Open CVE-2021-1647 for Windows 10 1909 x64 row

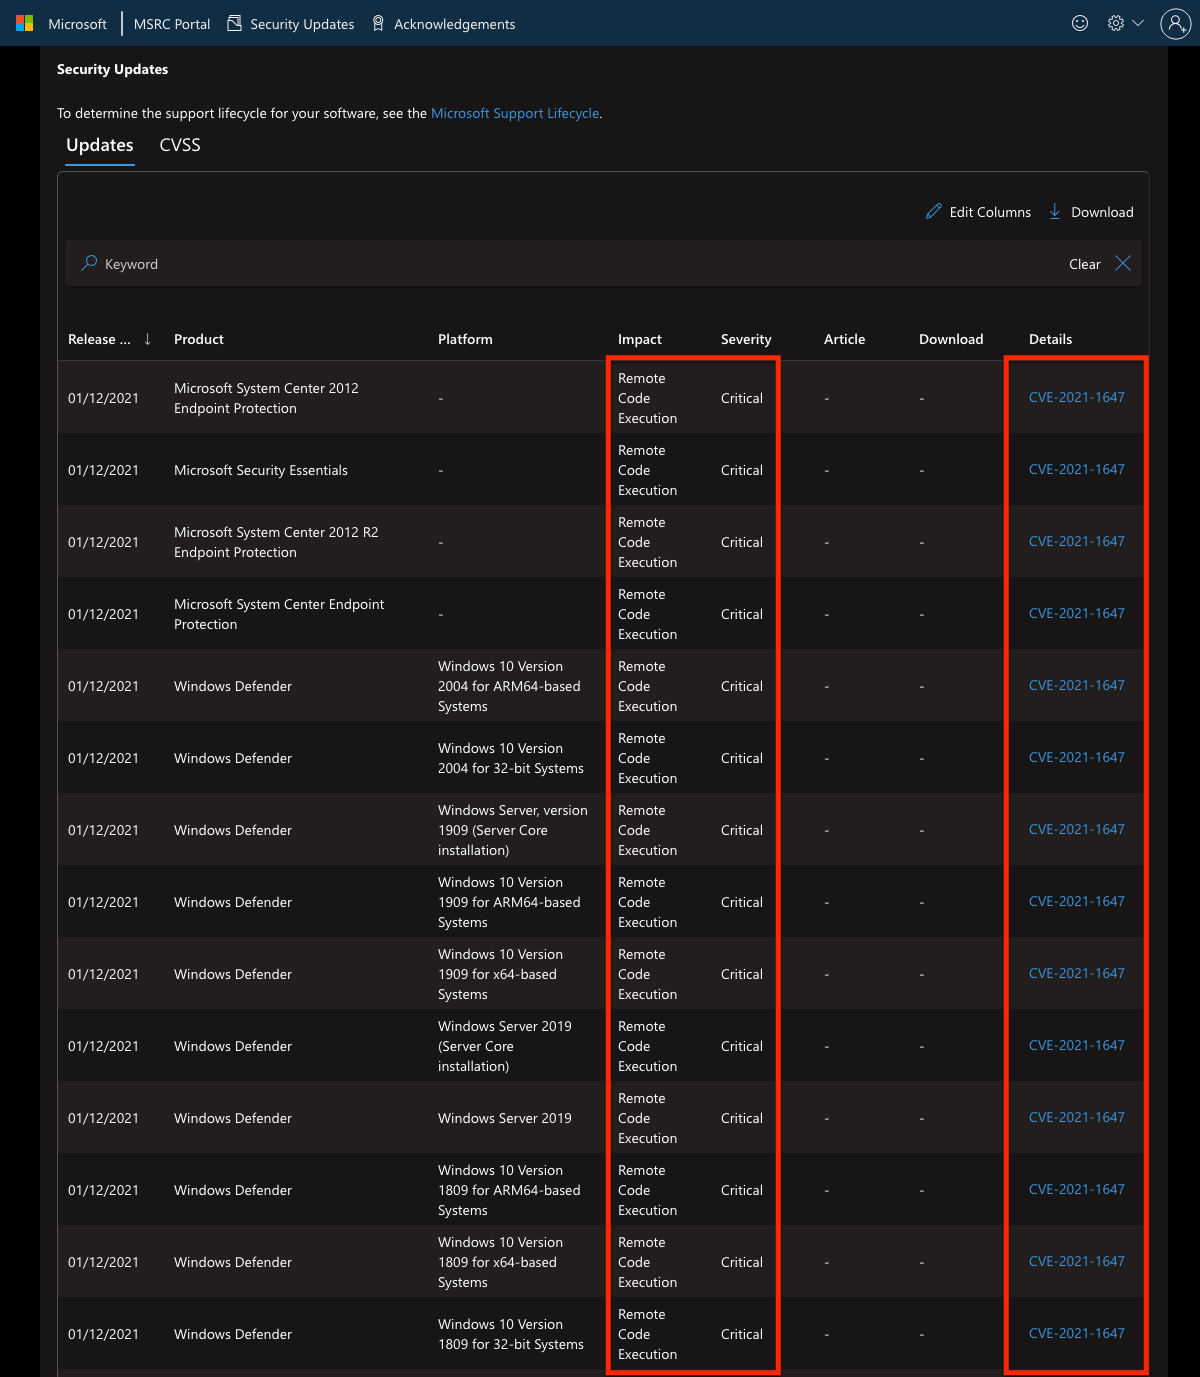pyautogui.click(x=1077, y=973)
